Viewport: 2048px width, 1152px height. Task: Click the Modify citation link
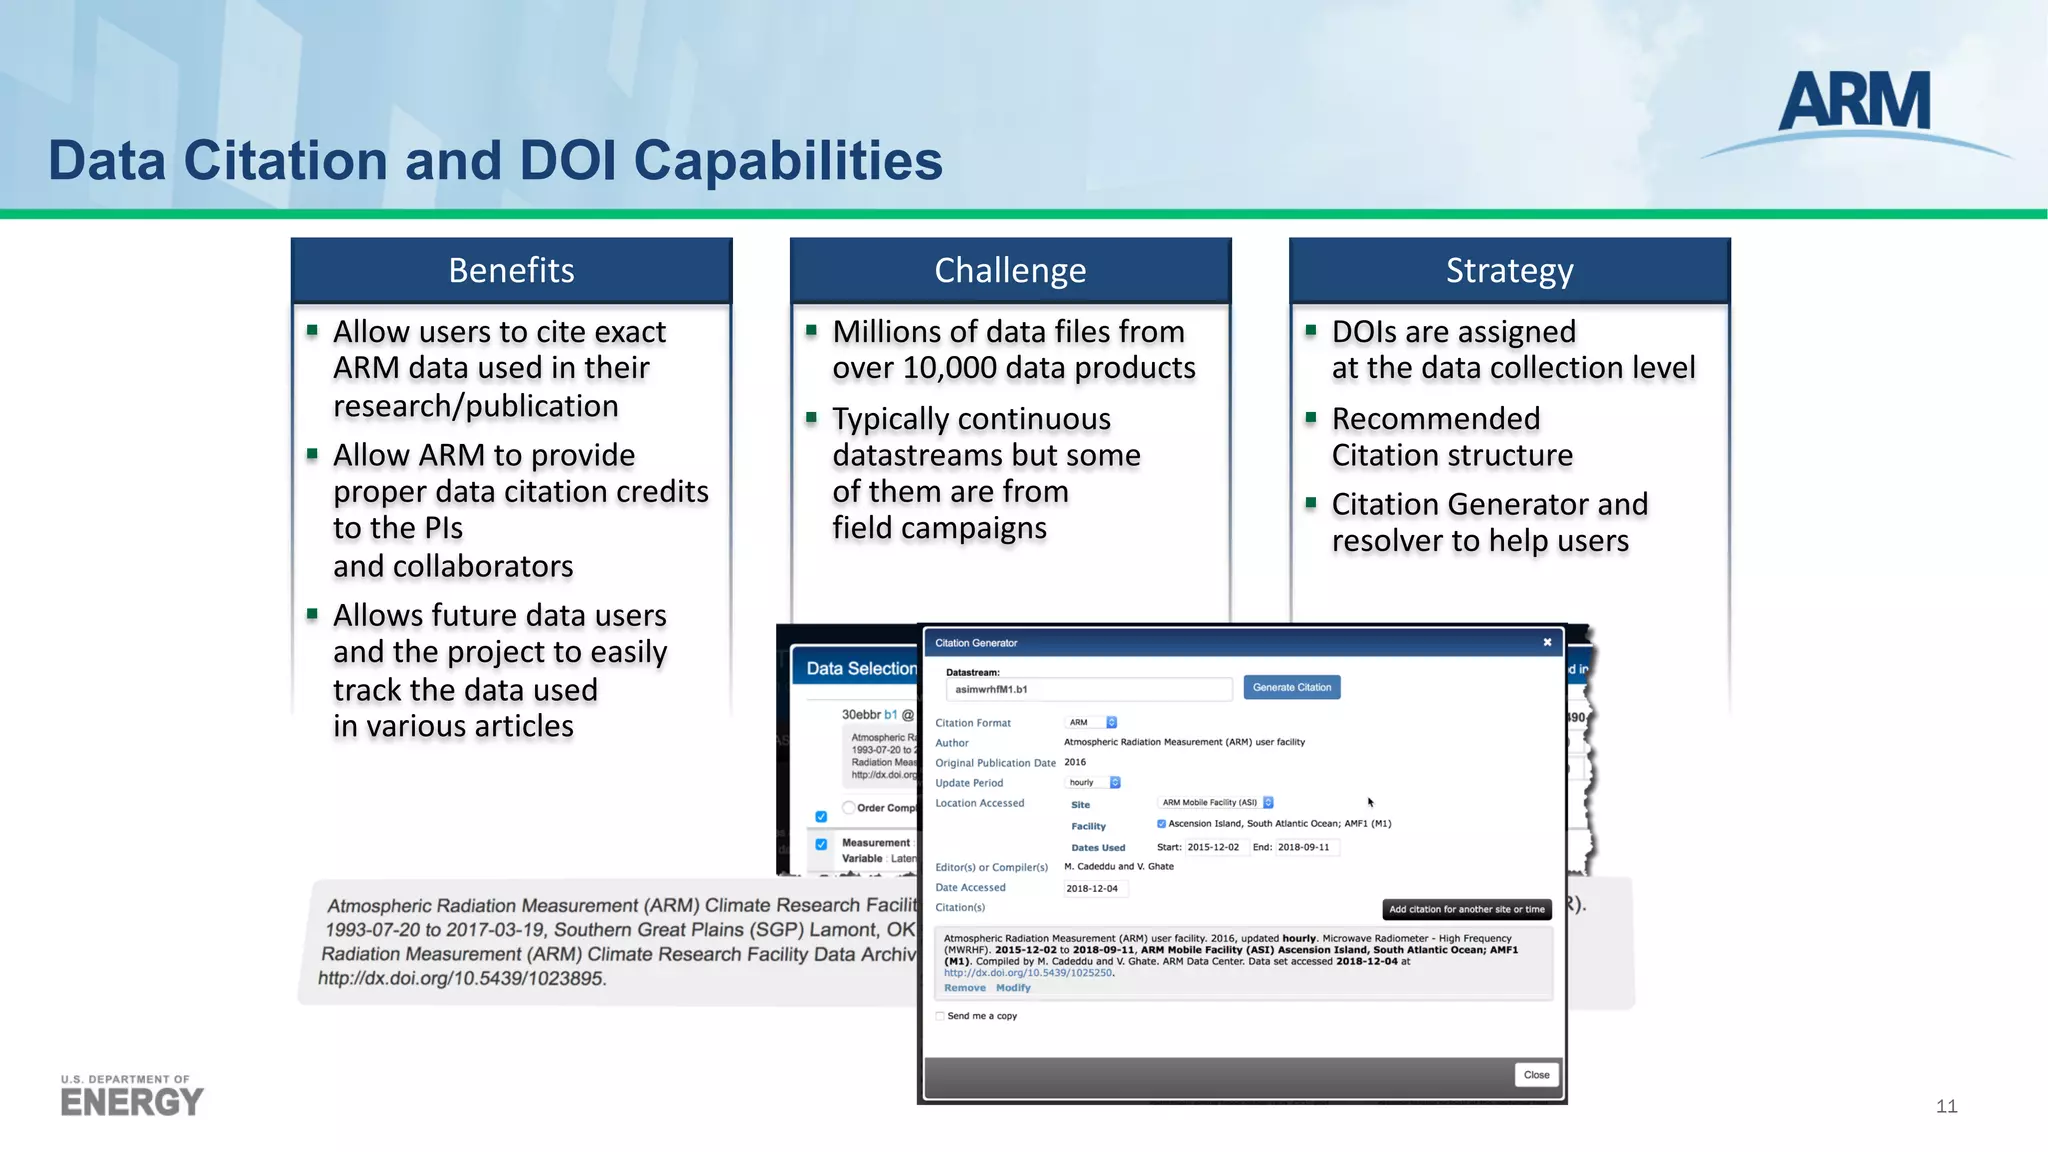click(1013, 988)
